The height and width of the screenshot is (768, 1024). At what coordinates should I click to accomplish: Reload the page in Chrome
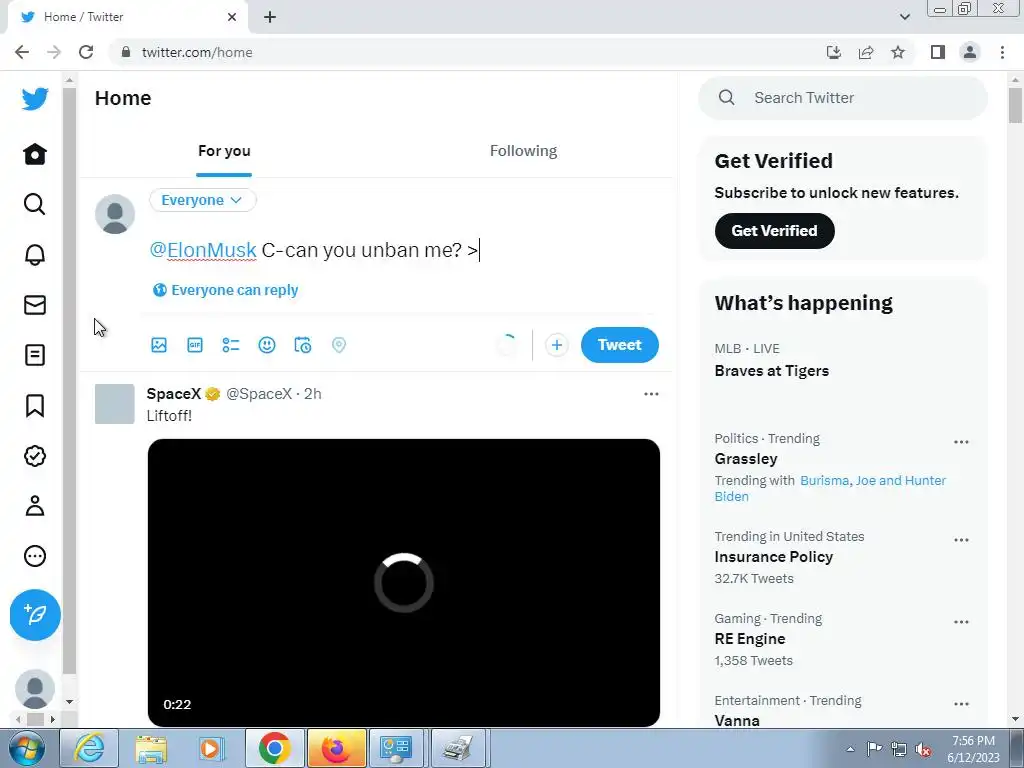coord(86,52)
